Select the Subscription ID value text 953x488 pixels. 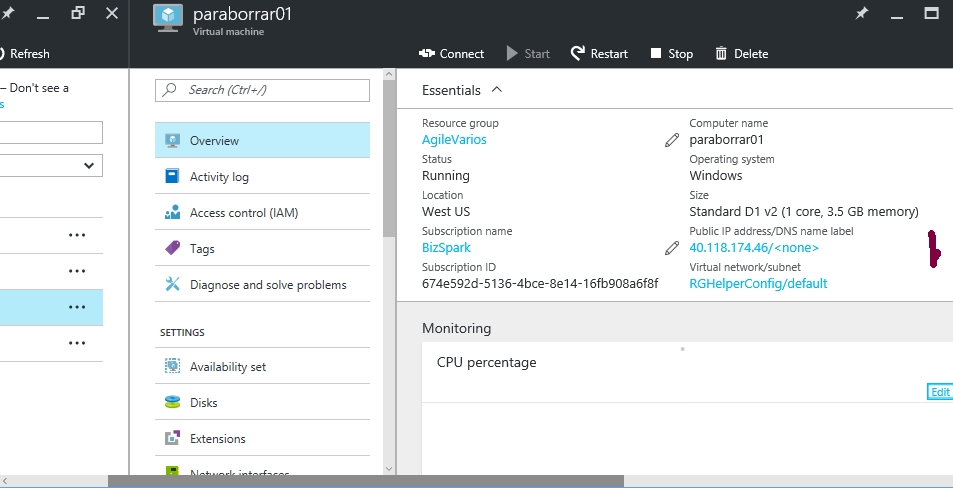click(x=540, y=283)
